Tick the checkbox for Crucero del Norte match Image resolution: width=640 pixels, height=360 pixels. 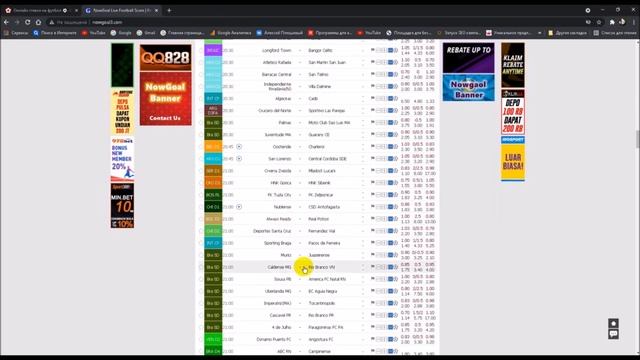(201, 111)
